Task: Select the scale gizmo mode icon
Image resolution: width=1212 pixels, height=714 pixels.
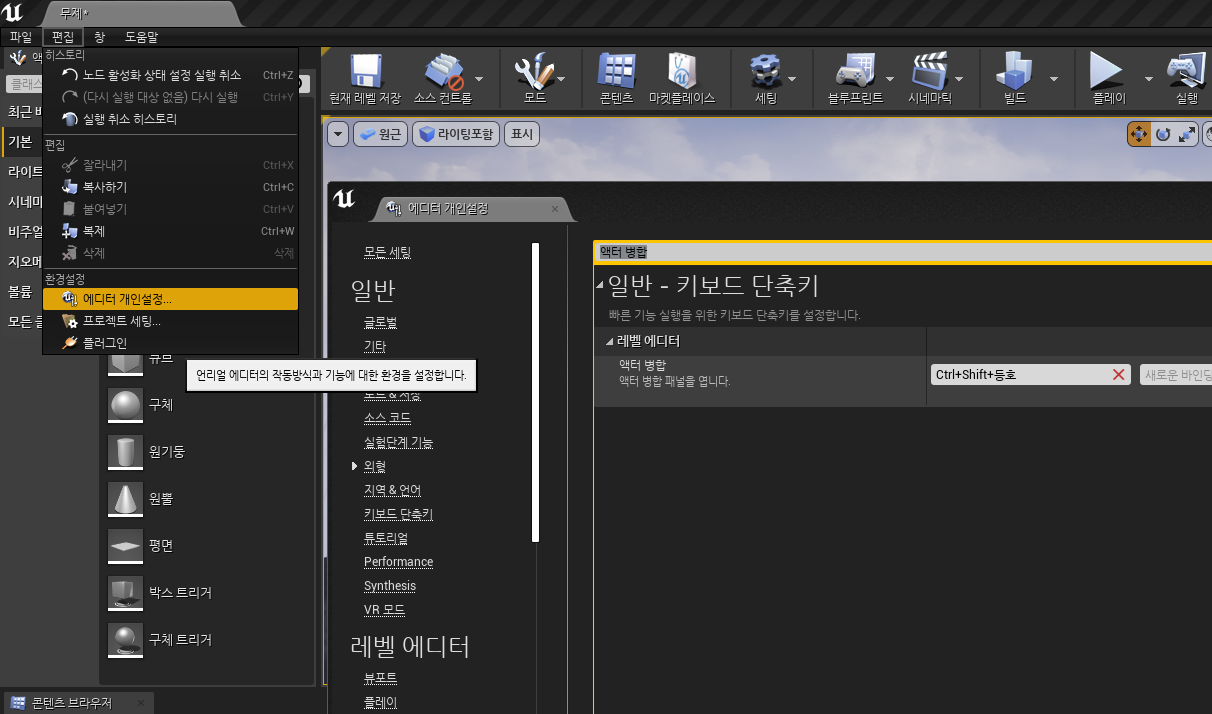Action: point(1187,134)
